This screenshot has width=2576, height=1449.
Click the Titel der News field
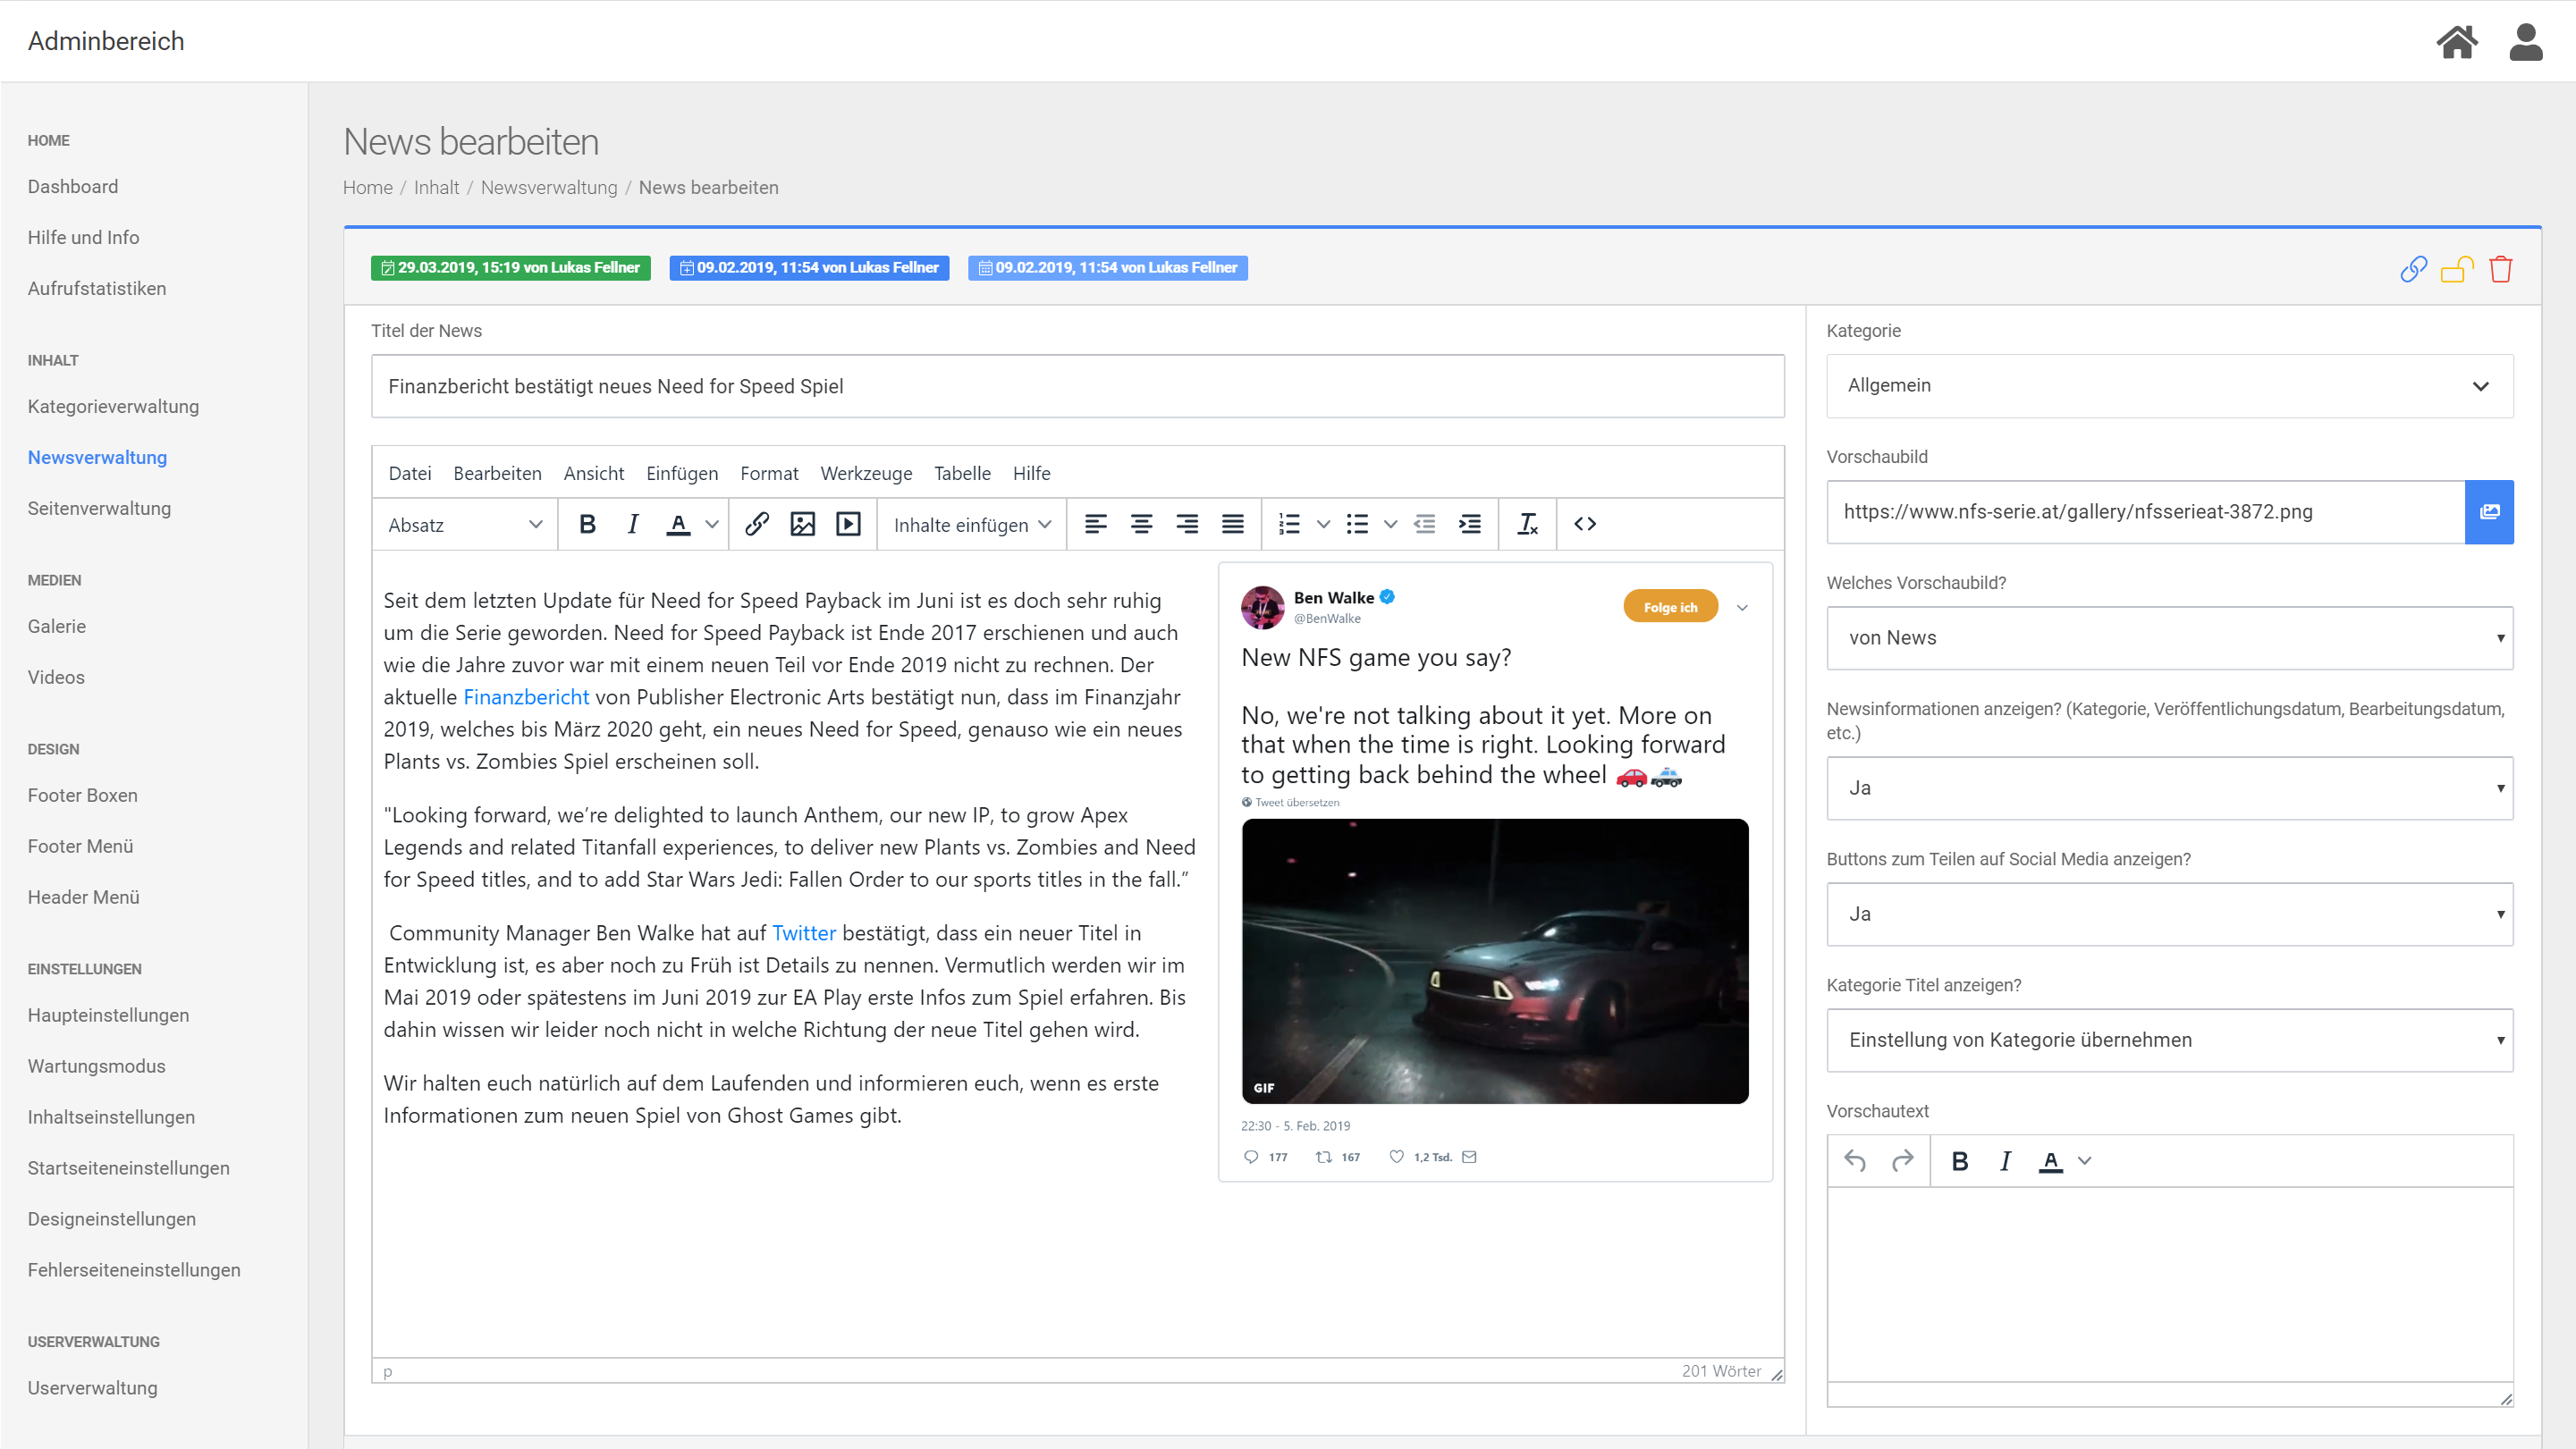pyautogui.click(x=1077, y=386)
